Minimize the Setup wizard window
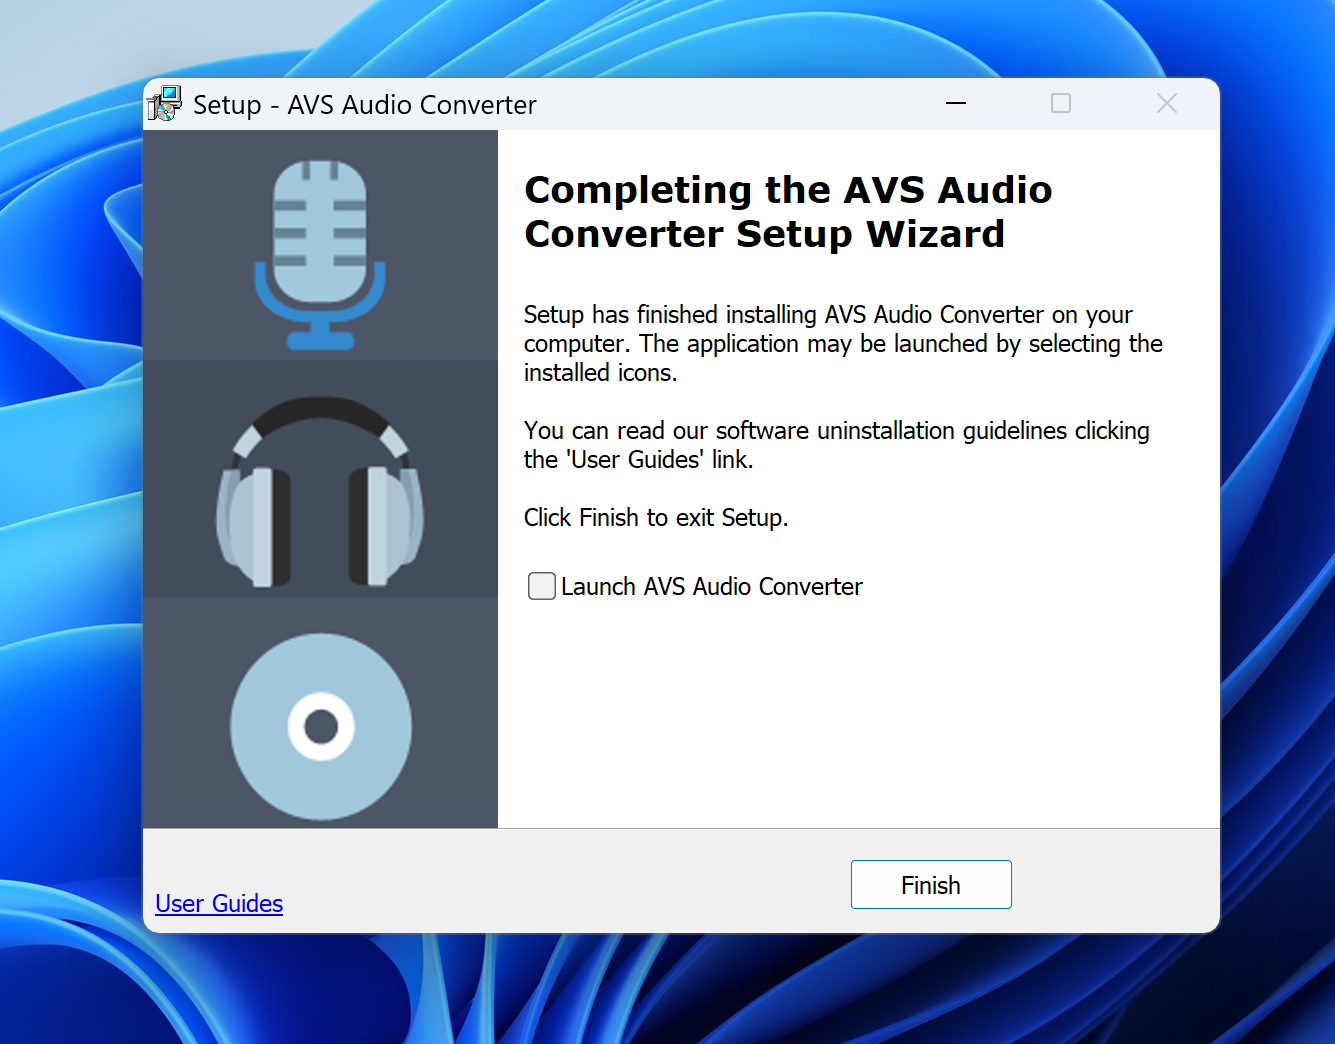This screenshot has width=1335, height=1044. tap(956, 104)
